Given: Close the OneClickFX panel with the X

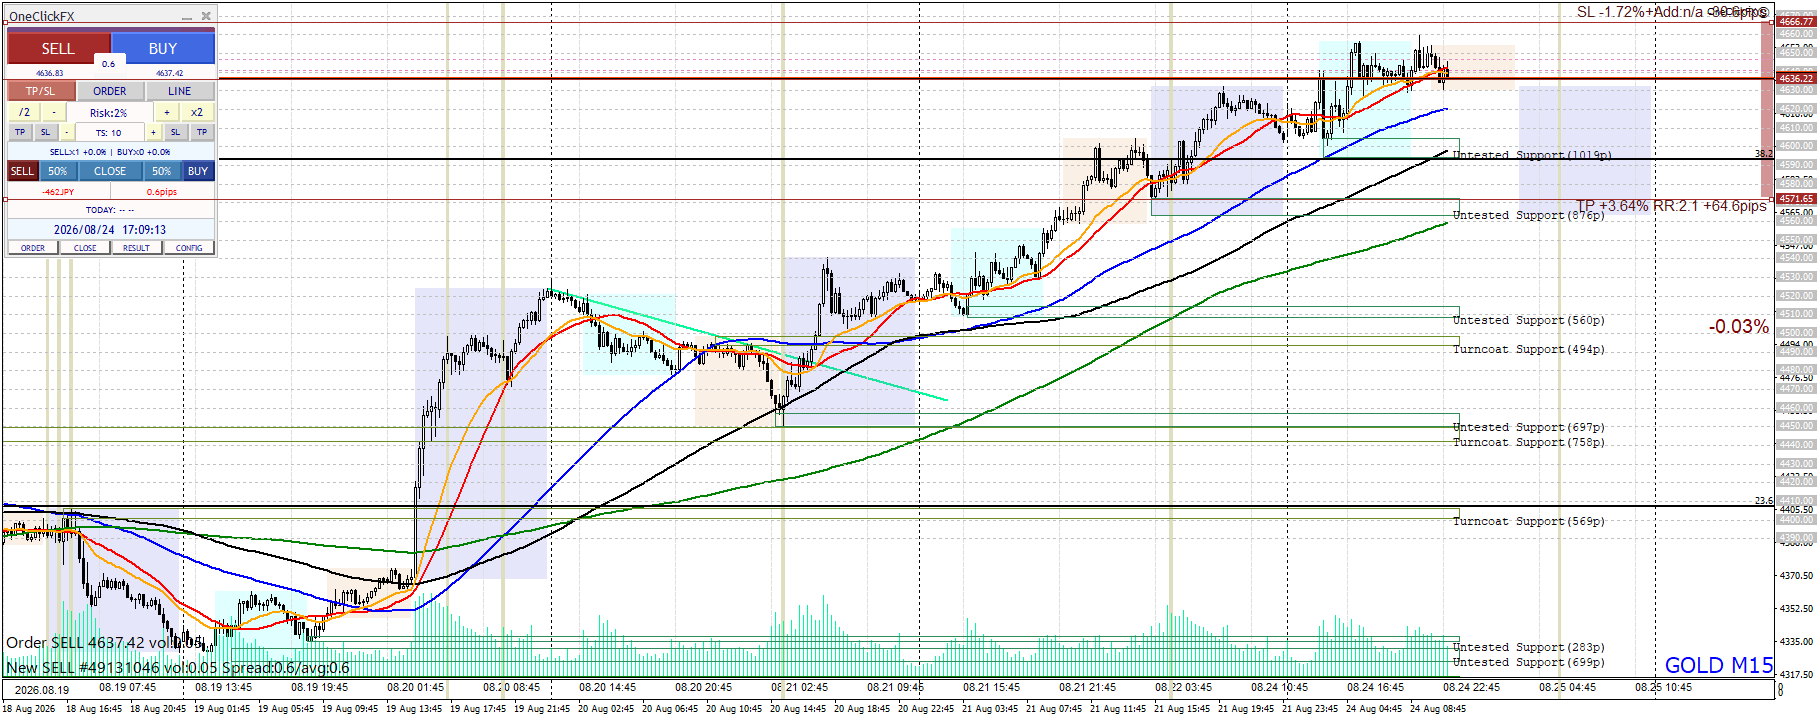Looking at the screenshot, I should (206, 16).
